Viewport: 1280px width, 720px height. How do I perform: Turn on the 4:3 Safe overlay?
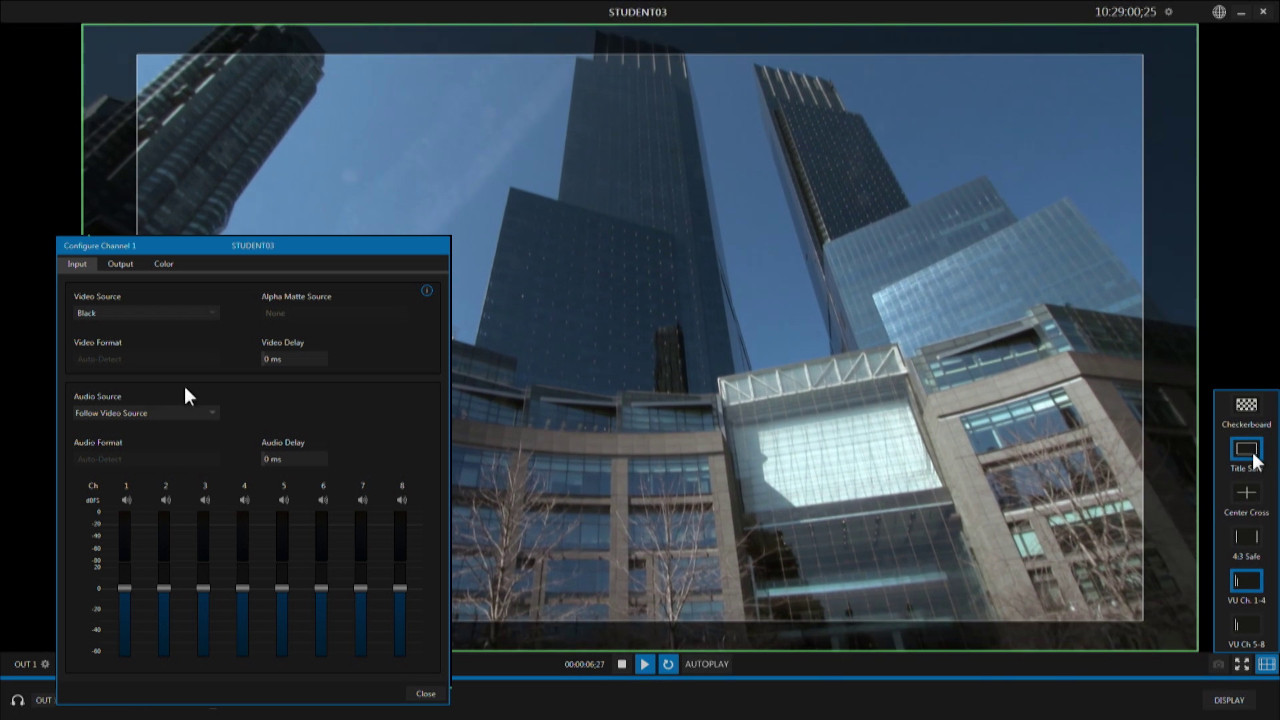pos(1246,537)
